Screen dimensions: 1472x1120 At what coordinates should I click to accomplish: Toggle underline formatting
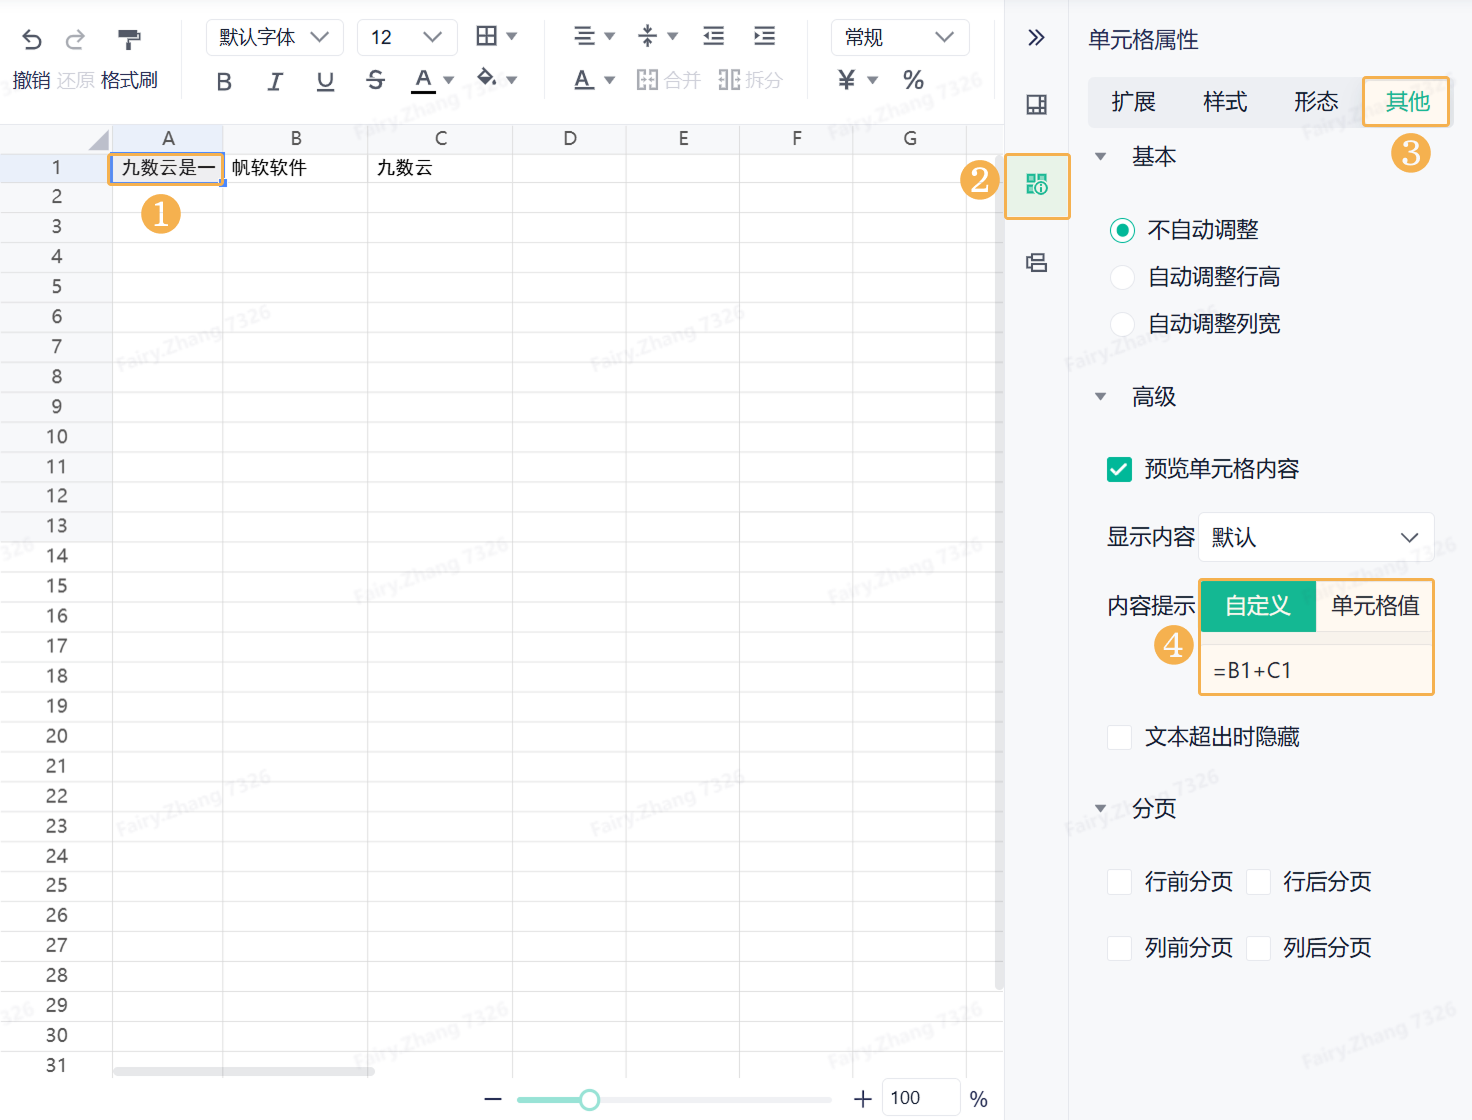click(x=325, y=81)
